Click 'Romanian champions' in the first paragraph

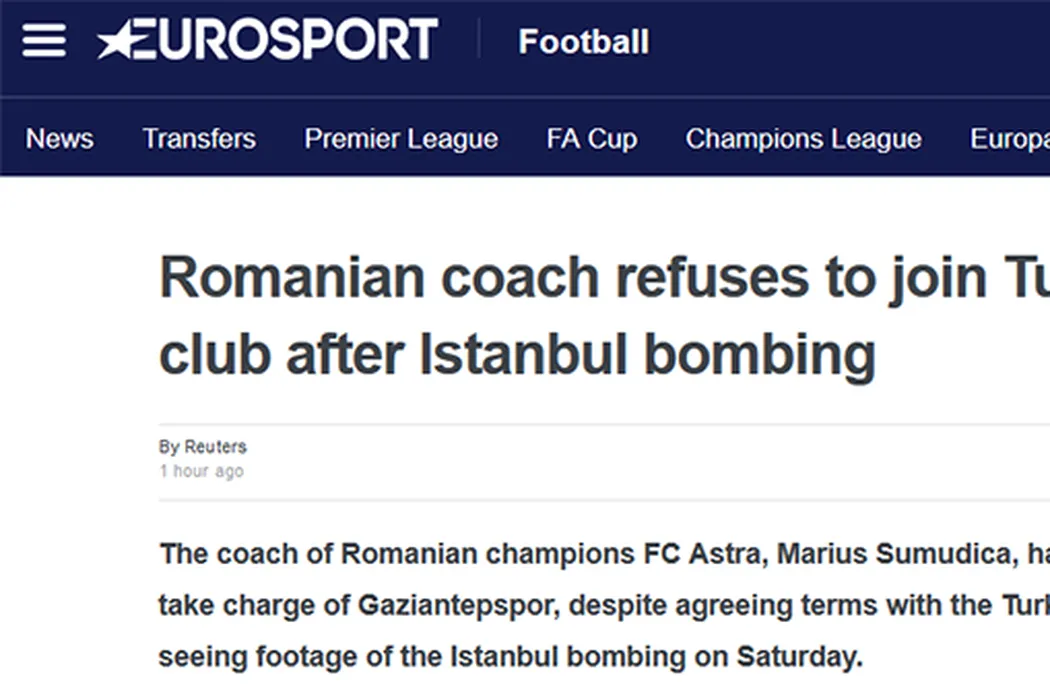tap(487, 554)
